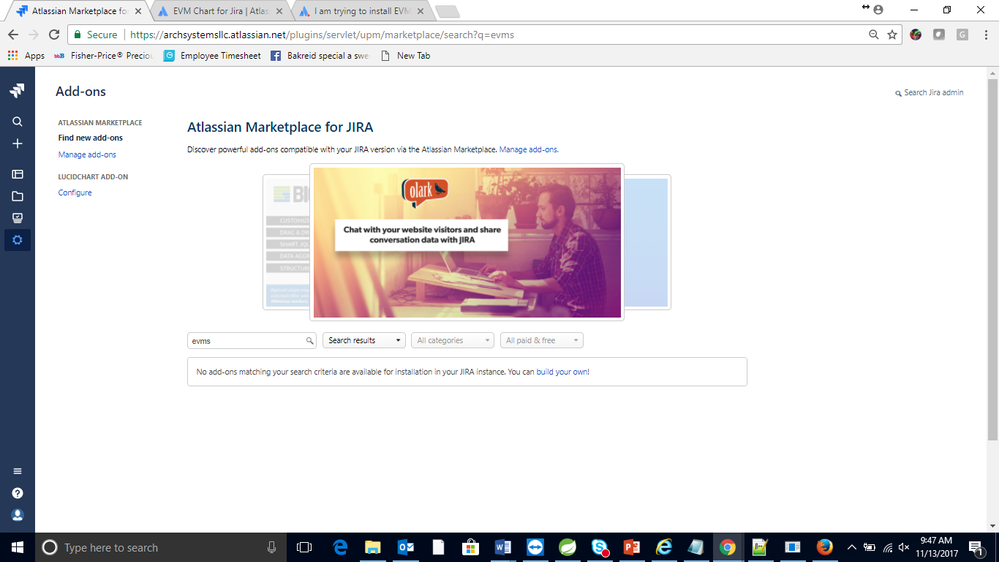Image resolution: width=999 pixels, height=562 pixels.
Task: Click the Jira logo in the sidebar
Action: tap(17, 90)
